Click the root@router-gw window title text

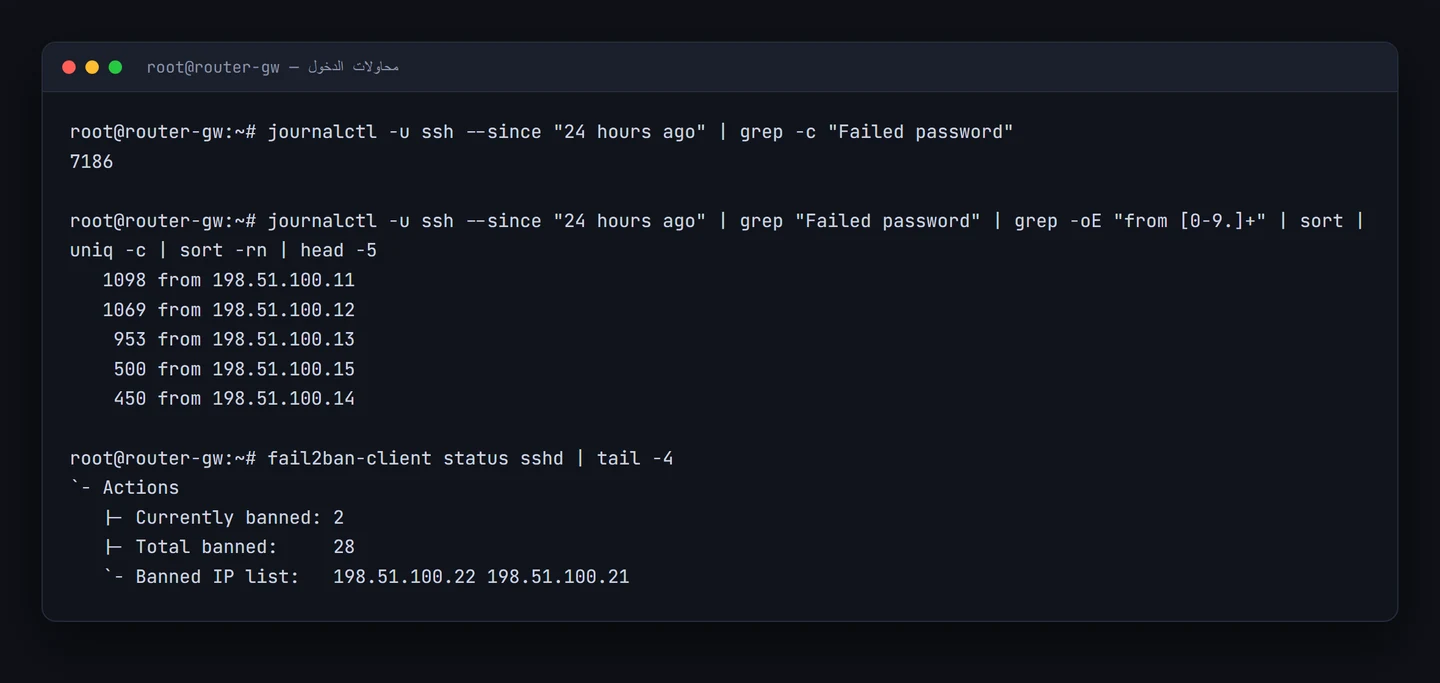pos(213,67)
